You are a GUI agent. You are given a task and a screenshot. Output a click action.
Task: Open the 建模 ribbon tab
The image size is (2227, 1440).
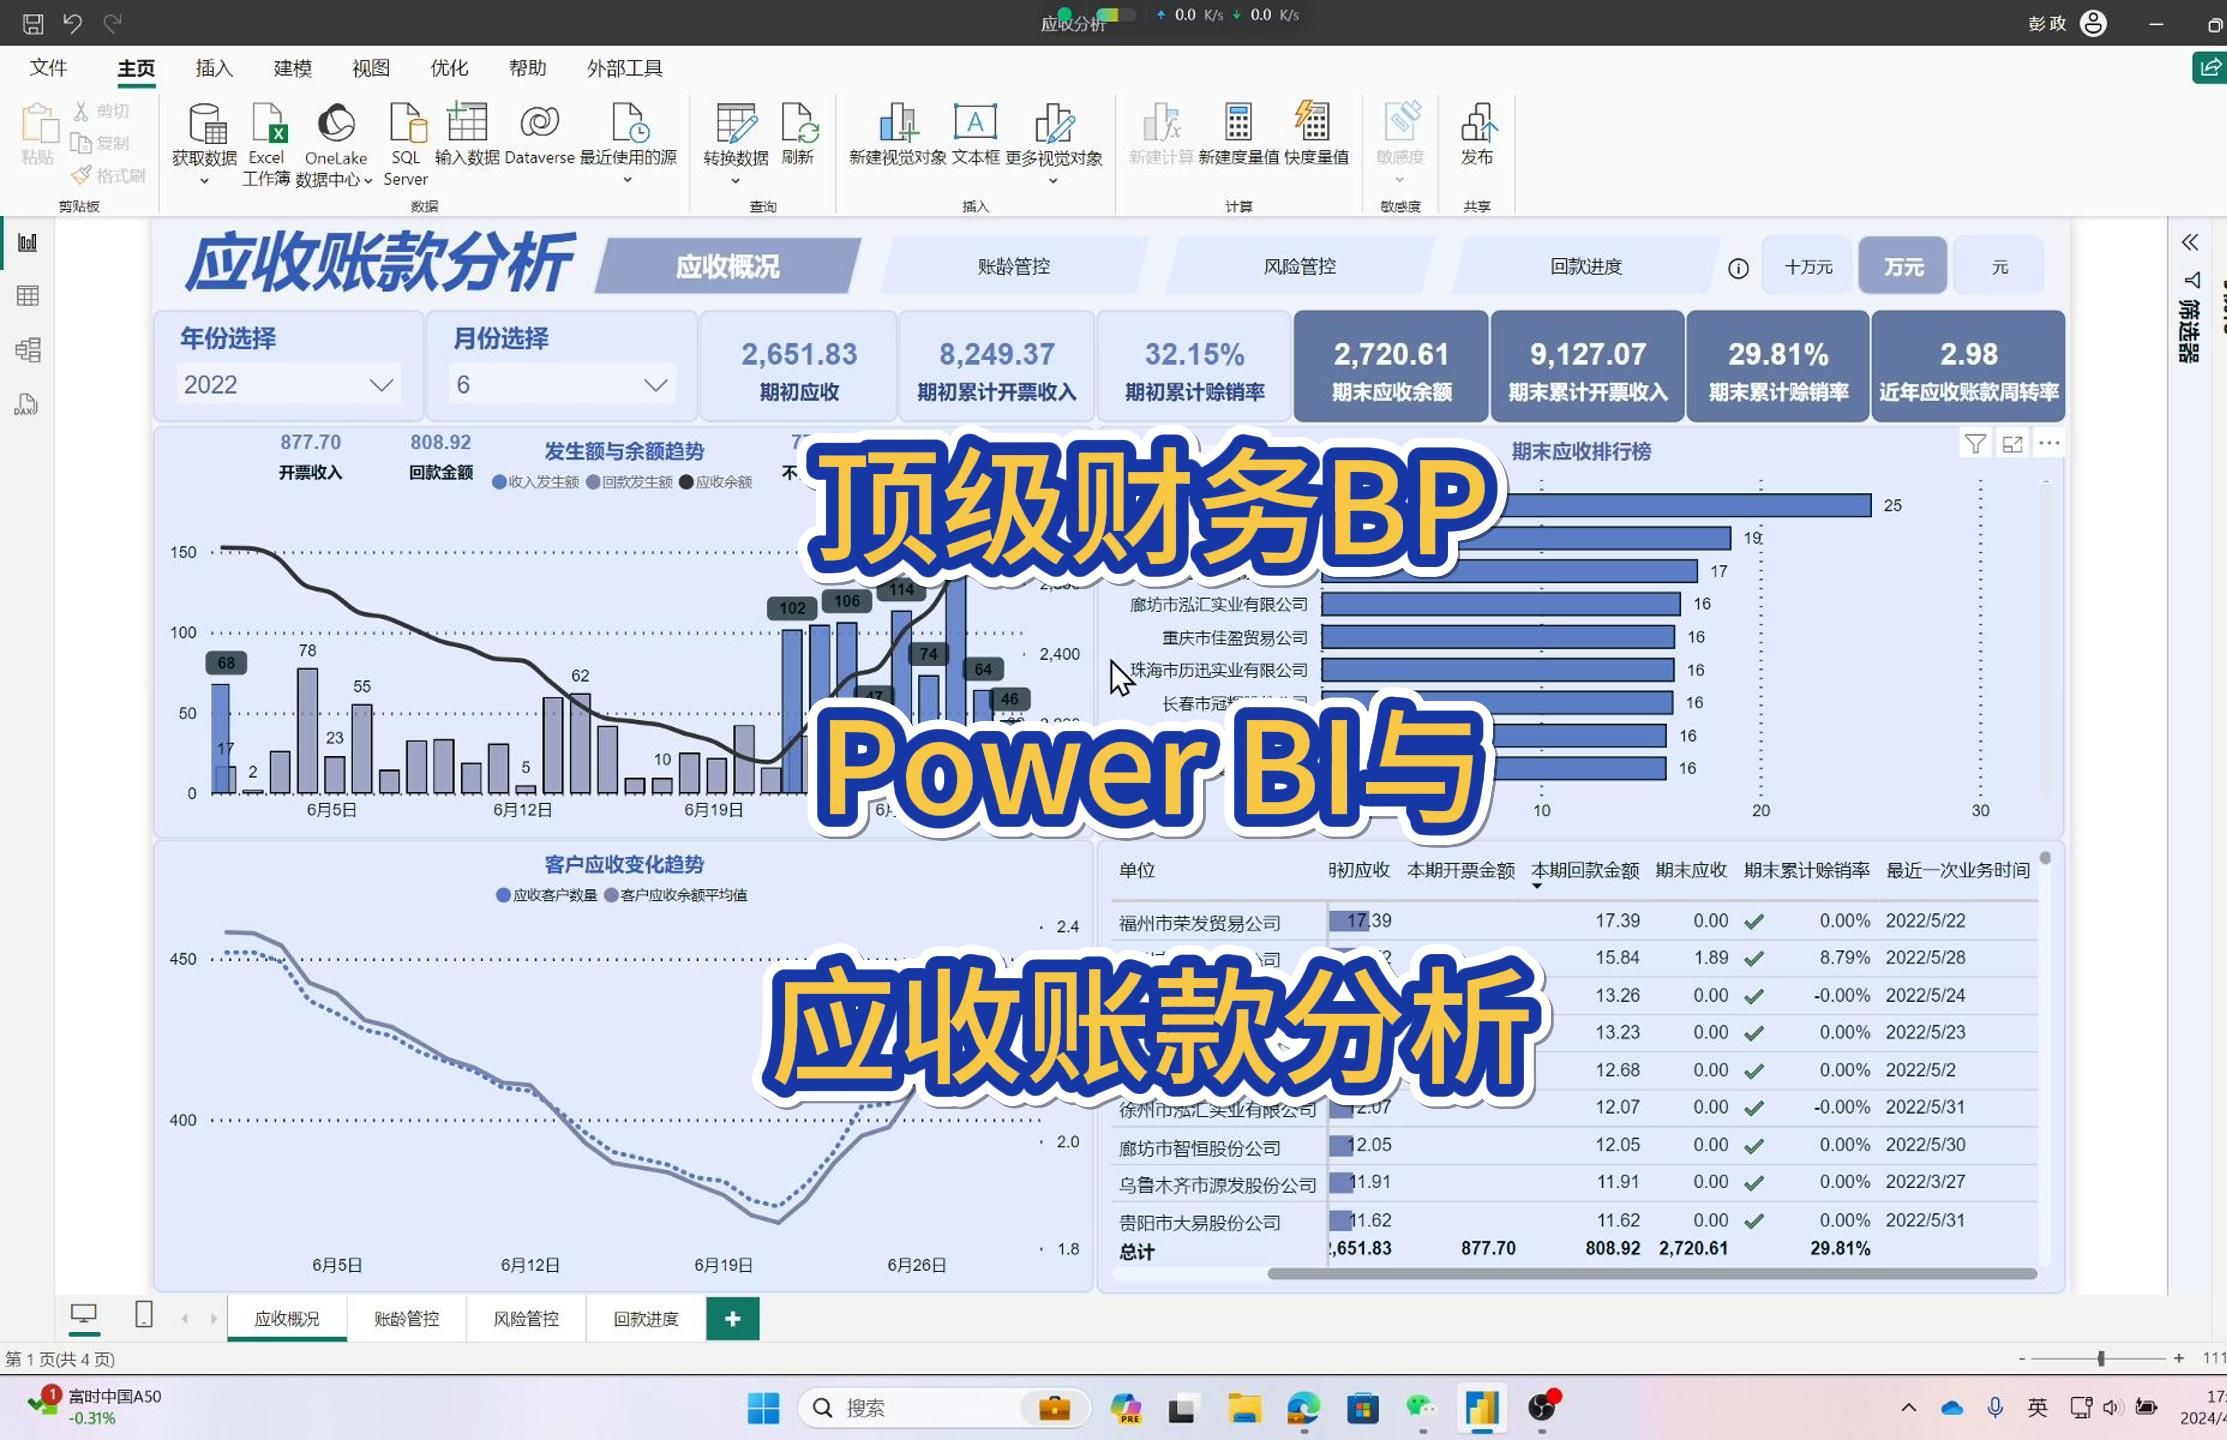click(292, 68)
